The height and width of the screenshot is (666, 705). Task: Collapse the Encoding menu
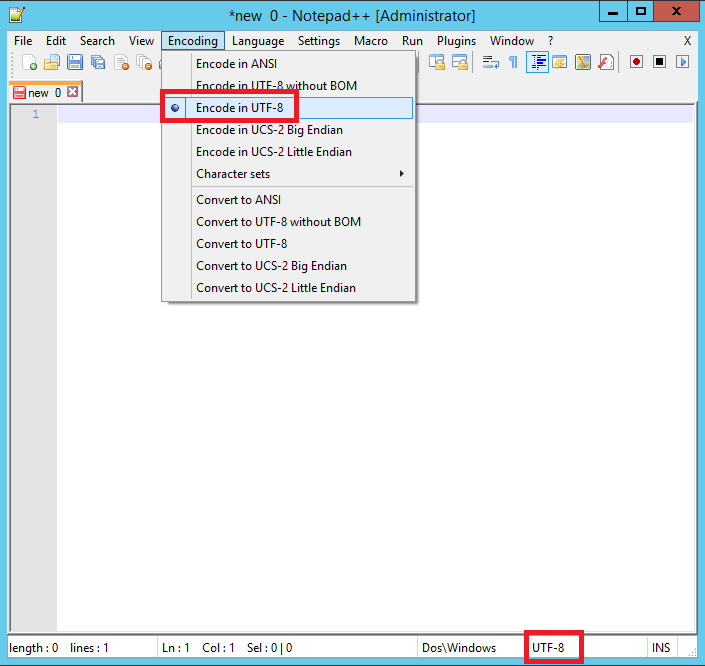tap(193, 41)
